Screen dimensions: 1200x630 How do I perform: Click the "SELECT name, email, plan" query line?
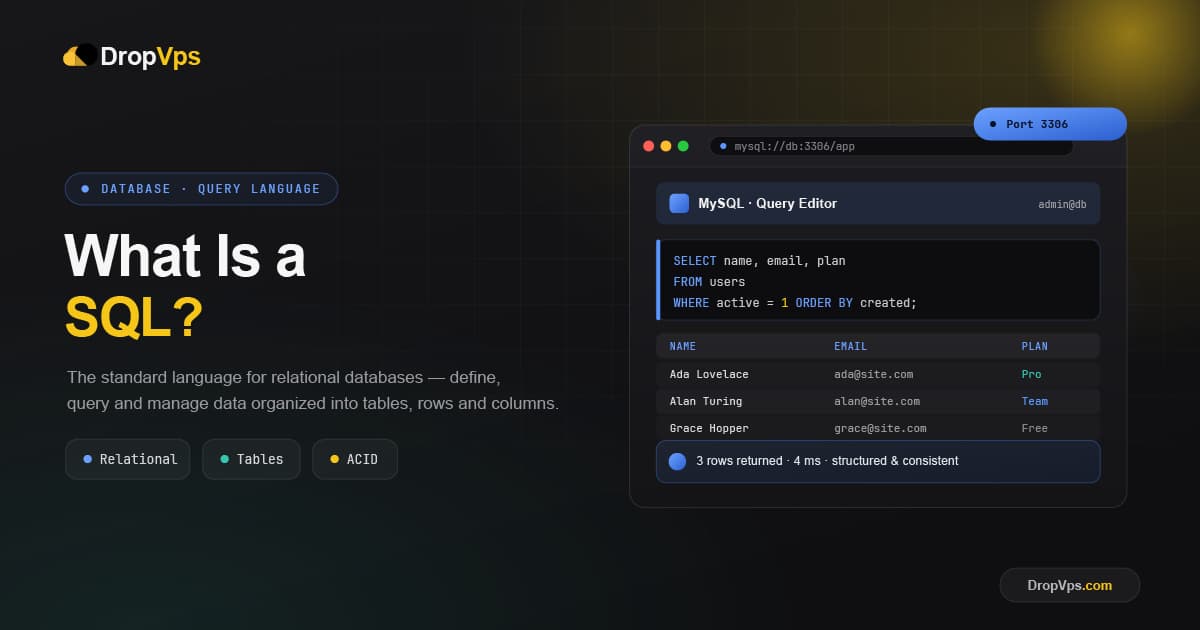click(x=759, y=261)
